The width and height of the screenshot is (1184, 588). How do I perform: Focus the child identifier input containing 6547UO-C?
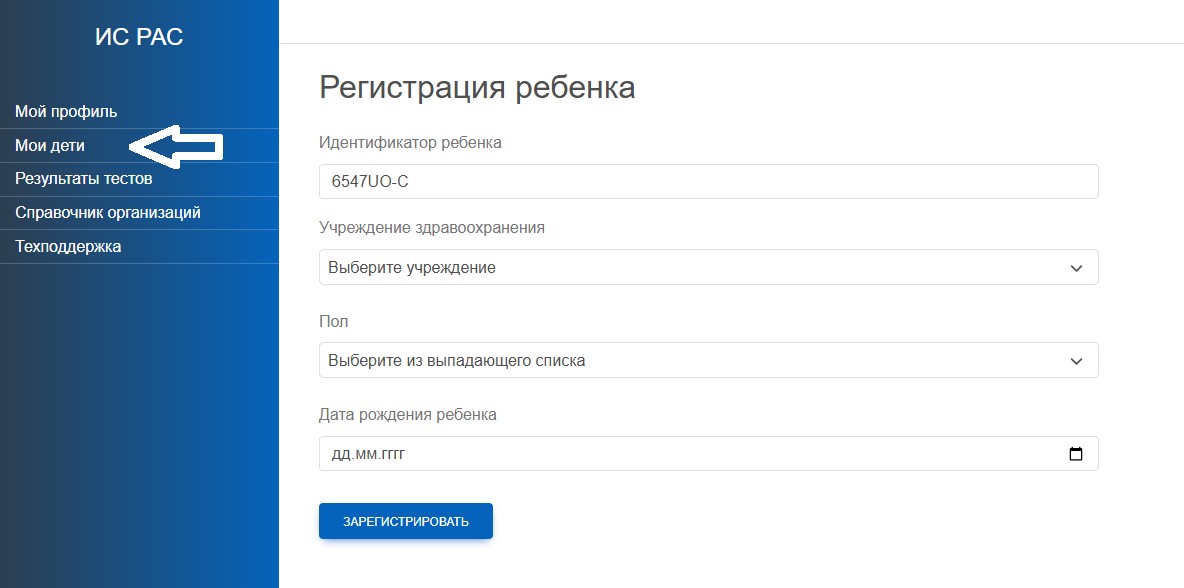[x=708, y=182]
